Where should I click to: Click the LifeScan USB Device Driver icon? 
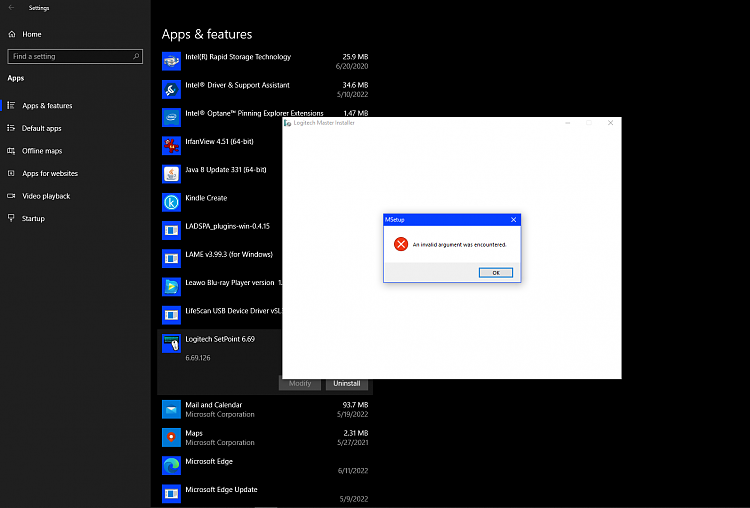171,315
